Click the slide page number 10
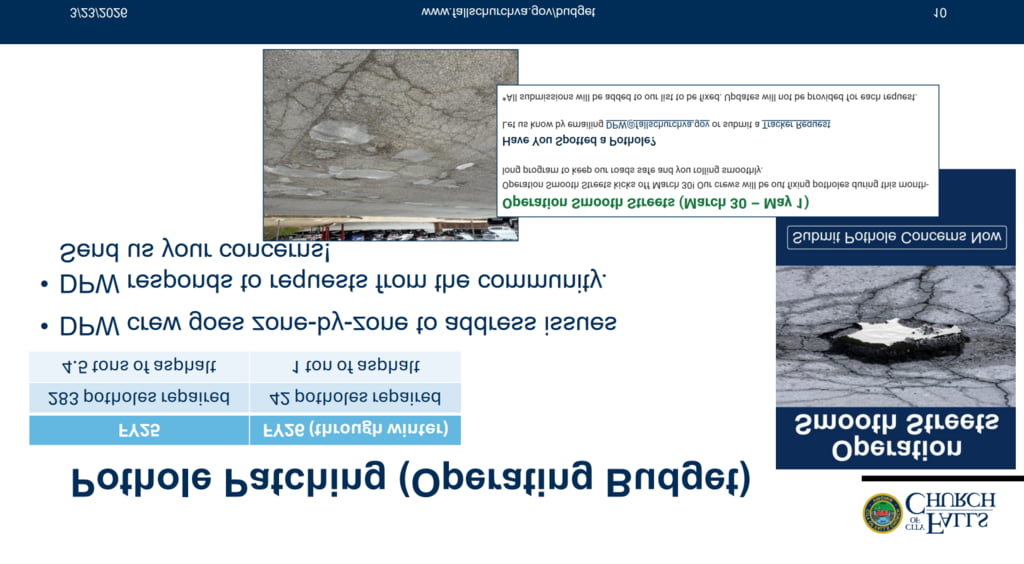 point(939,13)
